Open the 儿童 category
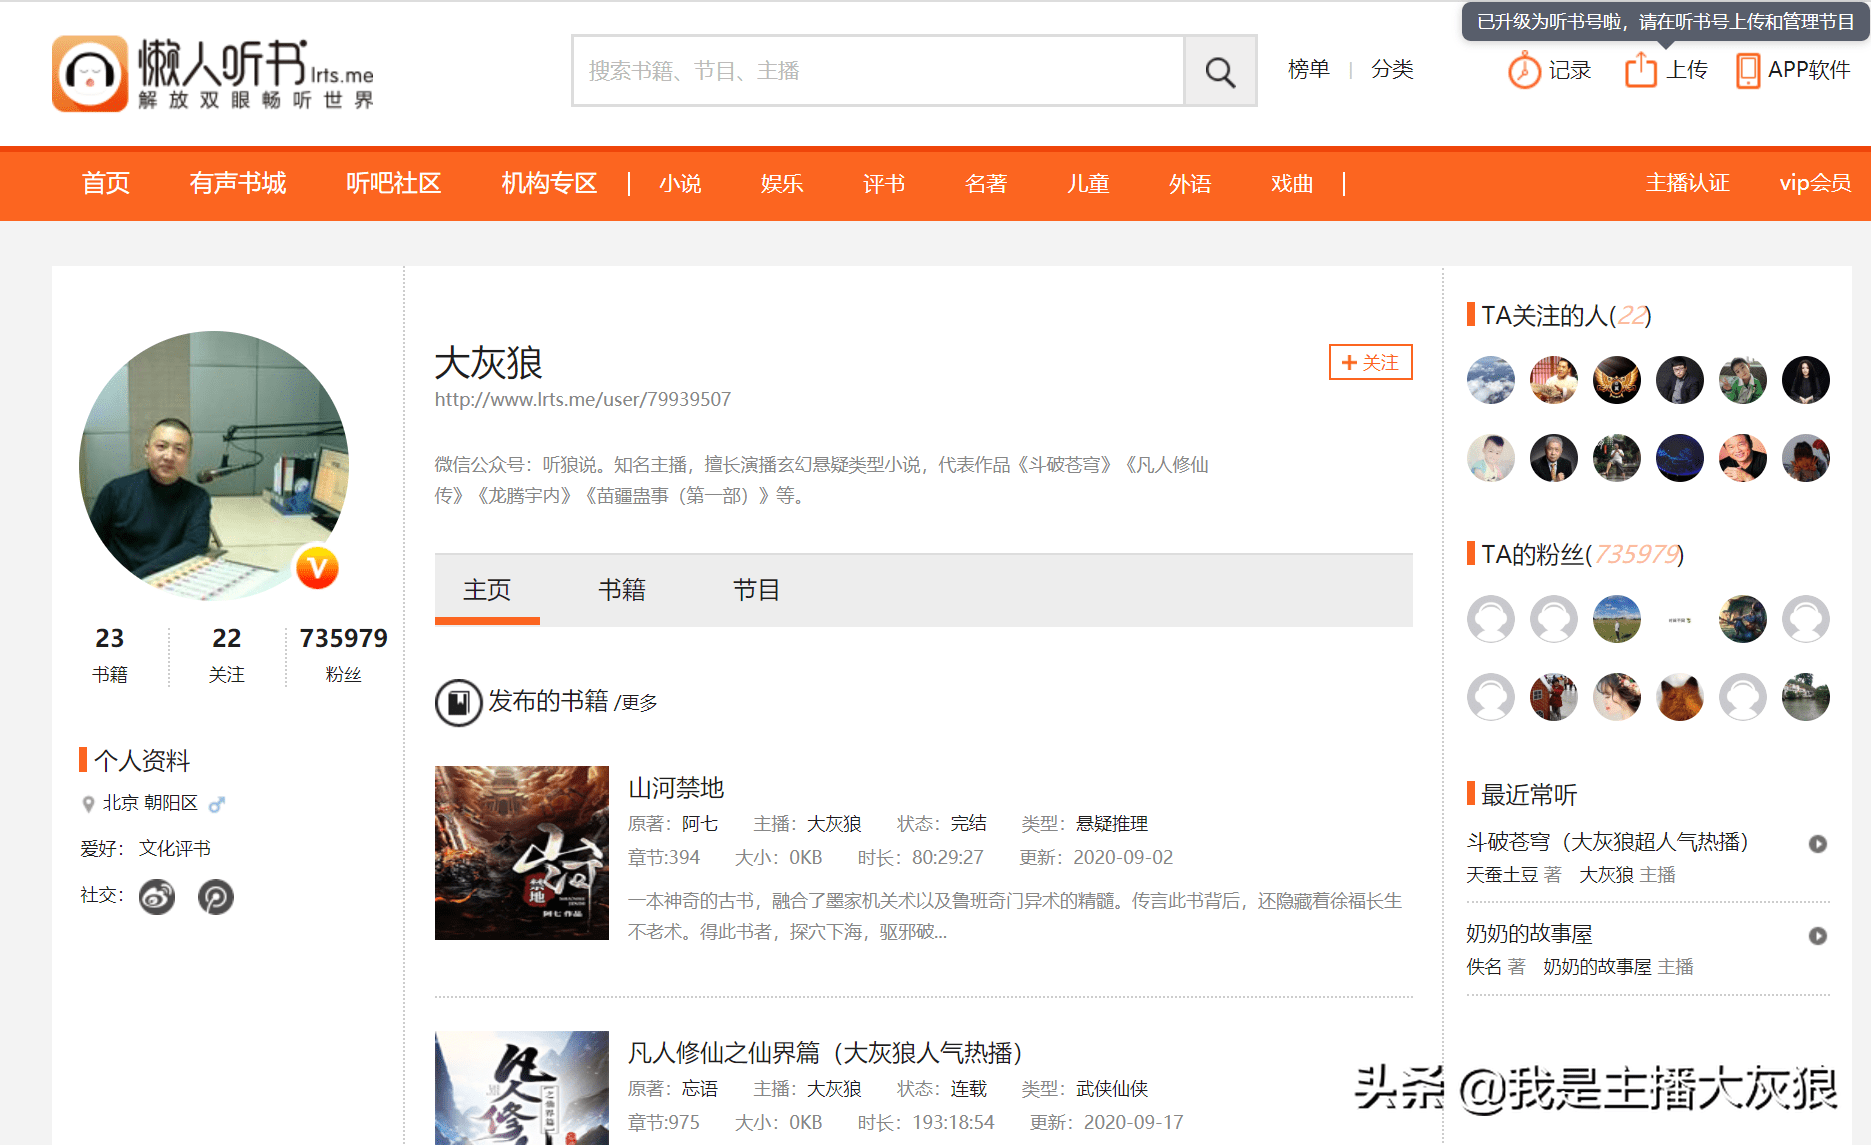Screen dimensions: 1871x1145 1088,184
